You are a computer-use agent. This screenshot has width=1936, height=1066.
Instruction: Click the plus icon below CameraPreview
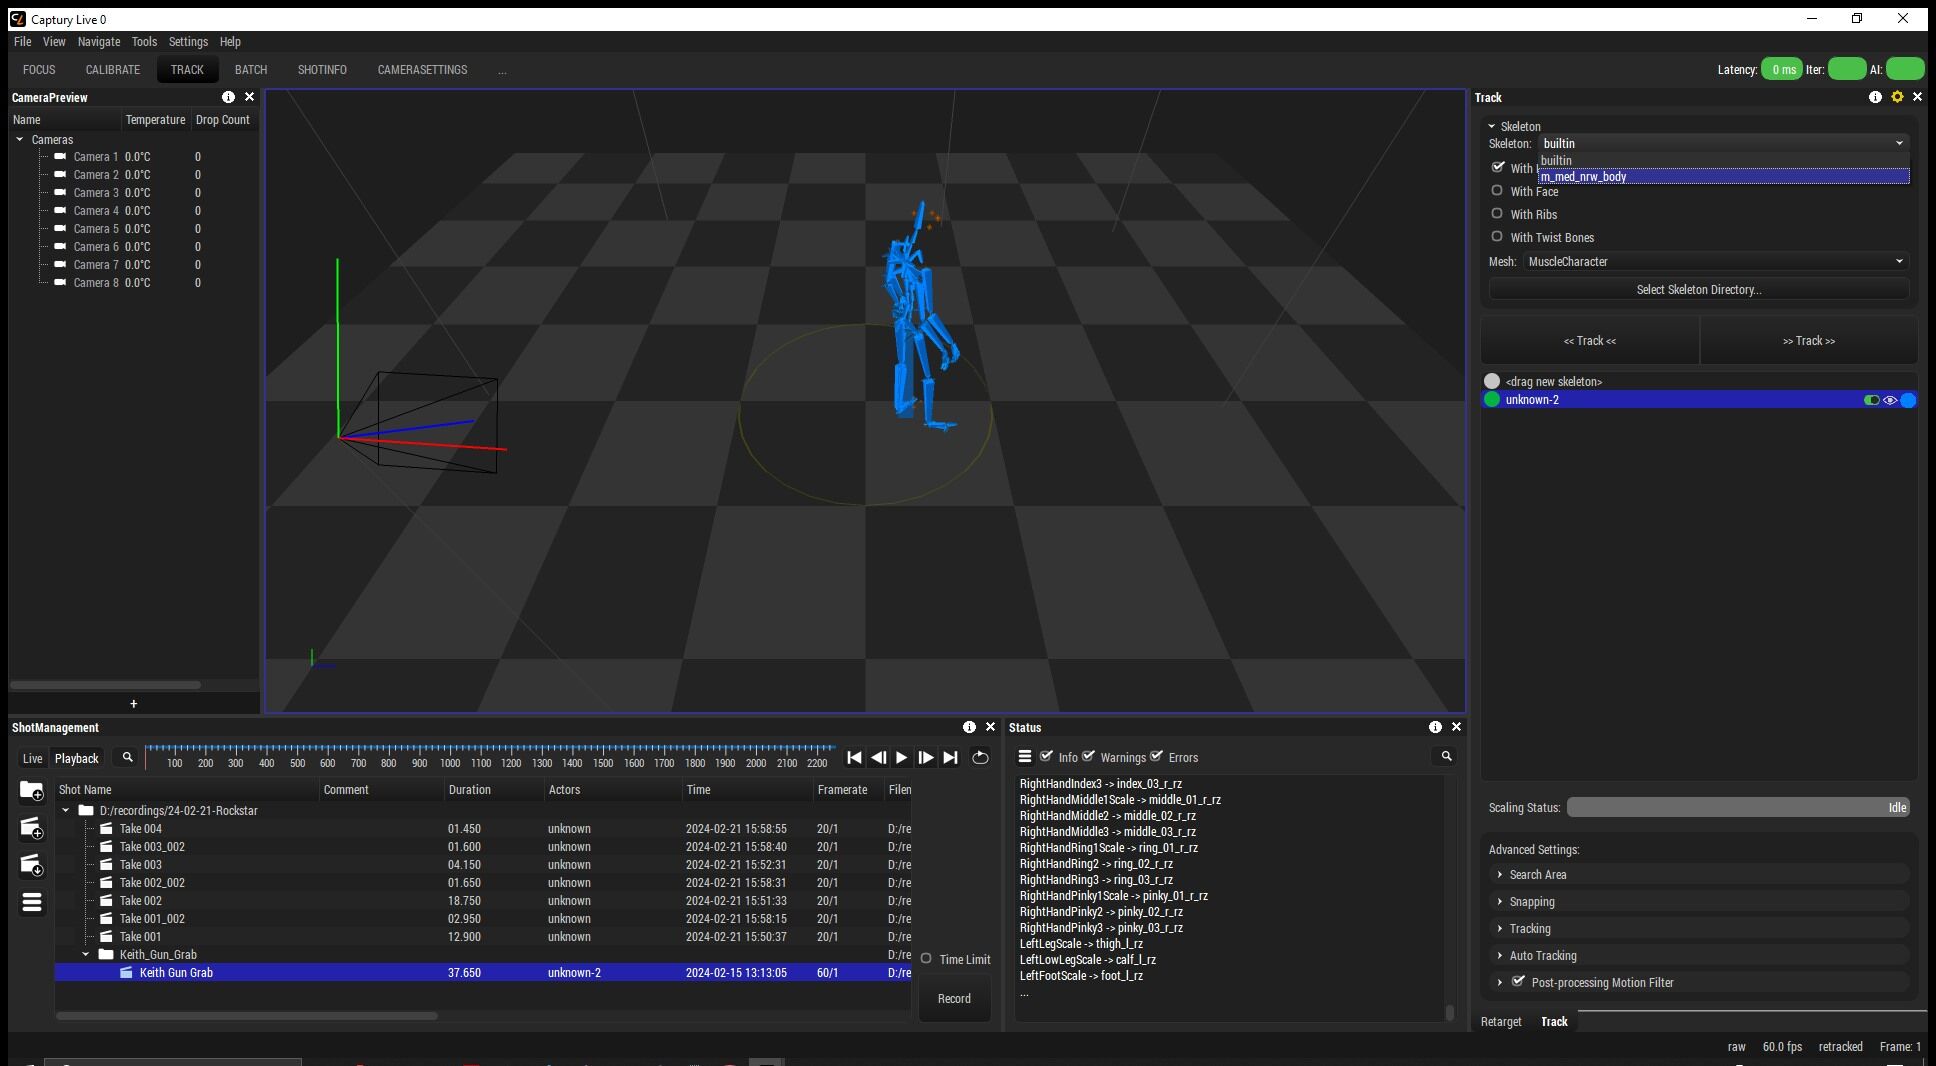(134, 704)
